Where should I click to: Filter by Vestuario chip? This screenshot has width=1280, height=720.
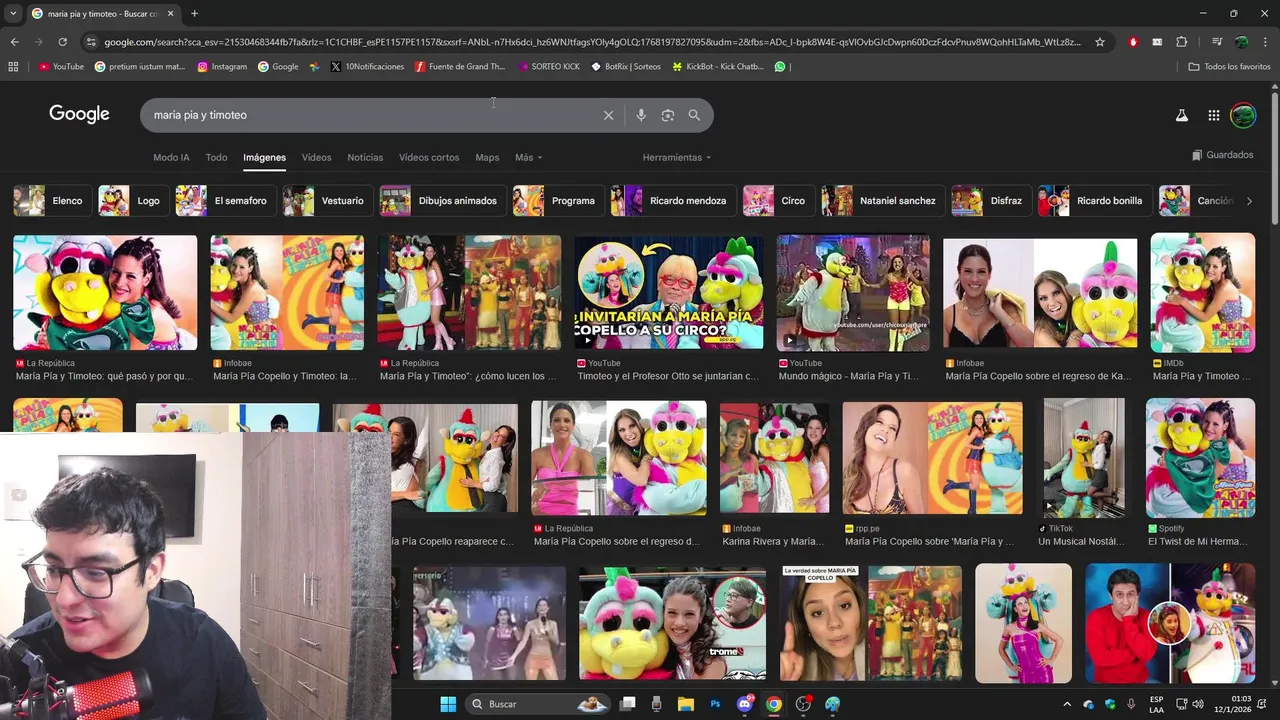(x=326, y=201)
